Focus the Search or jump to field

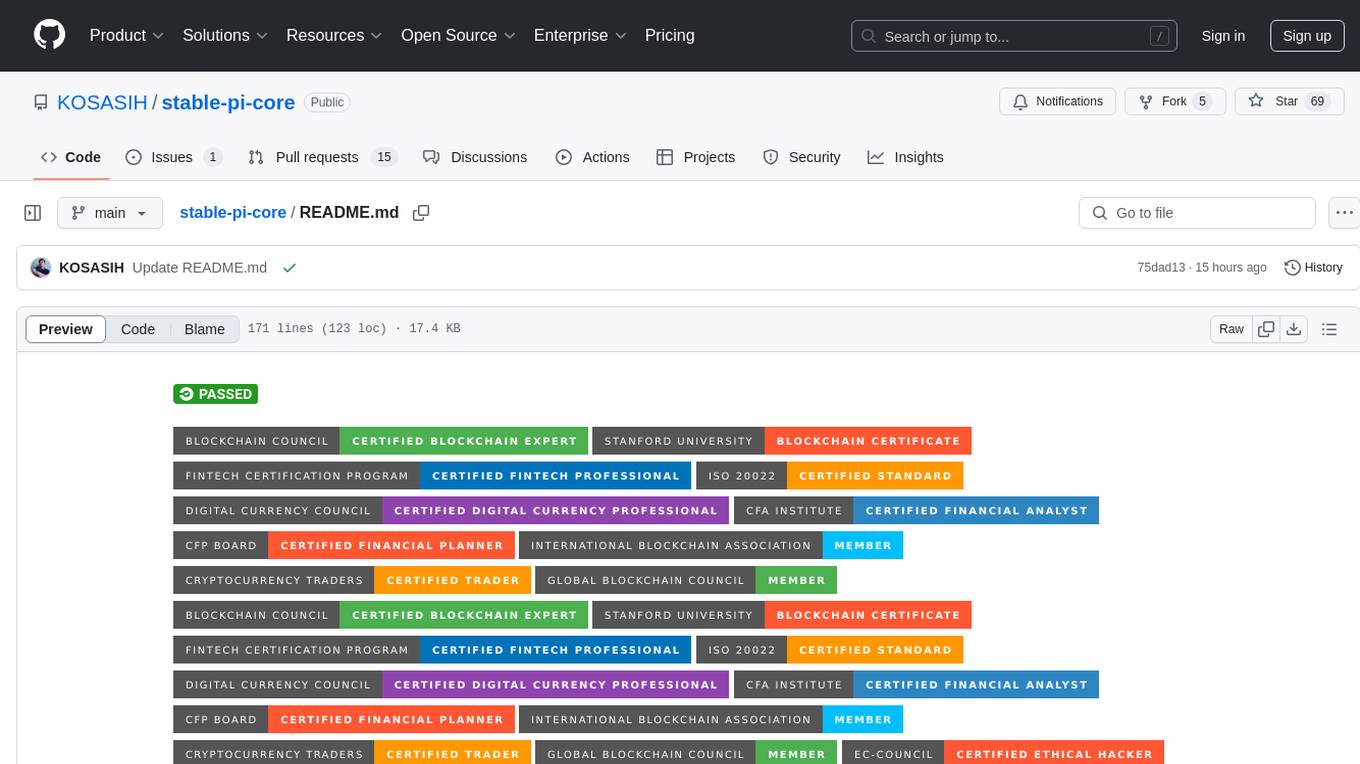pyautogui.click(x=1012, y=36)
